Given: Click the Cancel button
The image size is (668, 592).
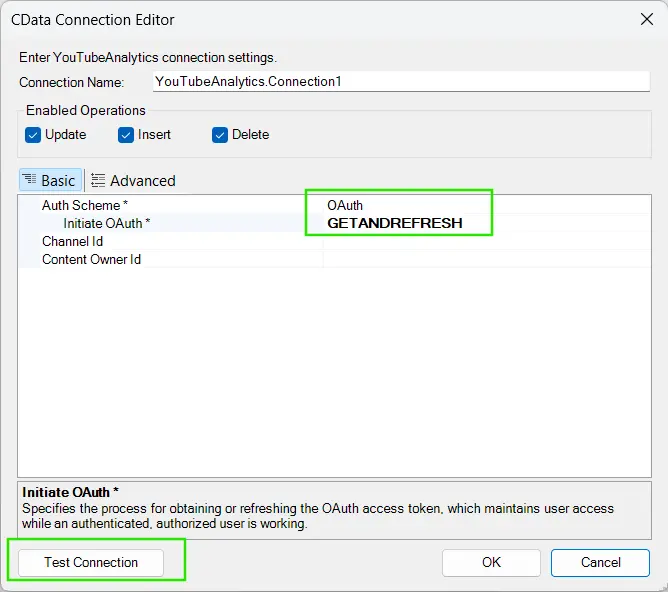Looking at the screenshot, I should [x=600, y=562].
